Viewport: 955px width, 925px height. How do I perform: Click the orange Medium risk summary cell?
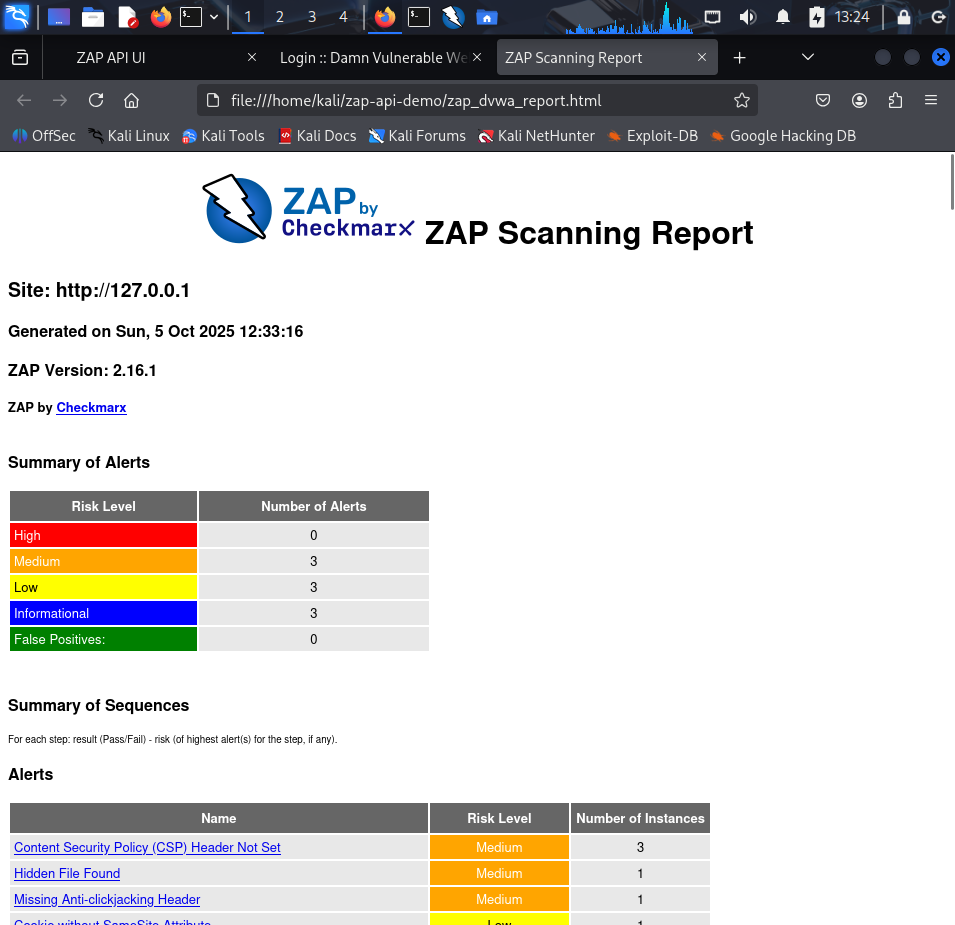point(104,561)
